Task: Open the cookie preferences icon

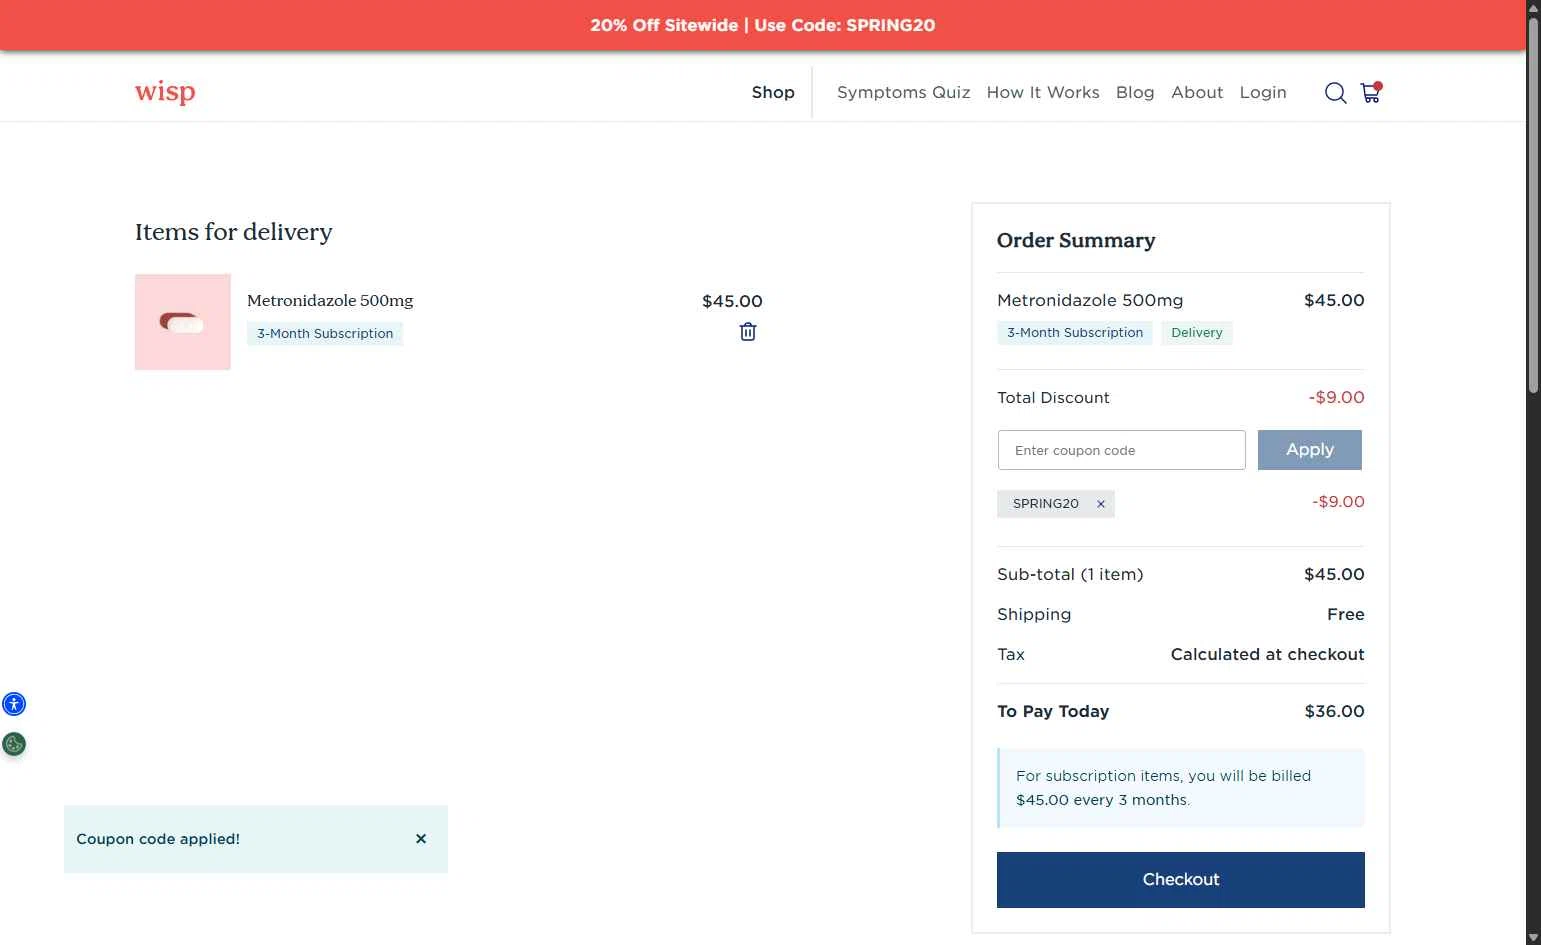Action: pos(14,744)
